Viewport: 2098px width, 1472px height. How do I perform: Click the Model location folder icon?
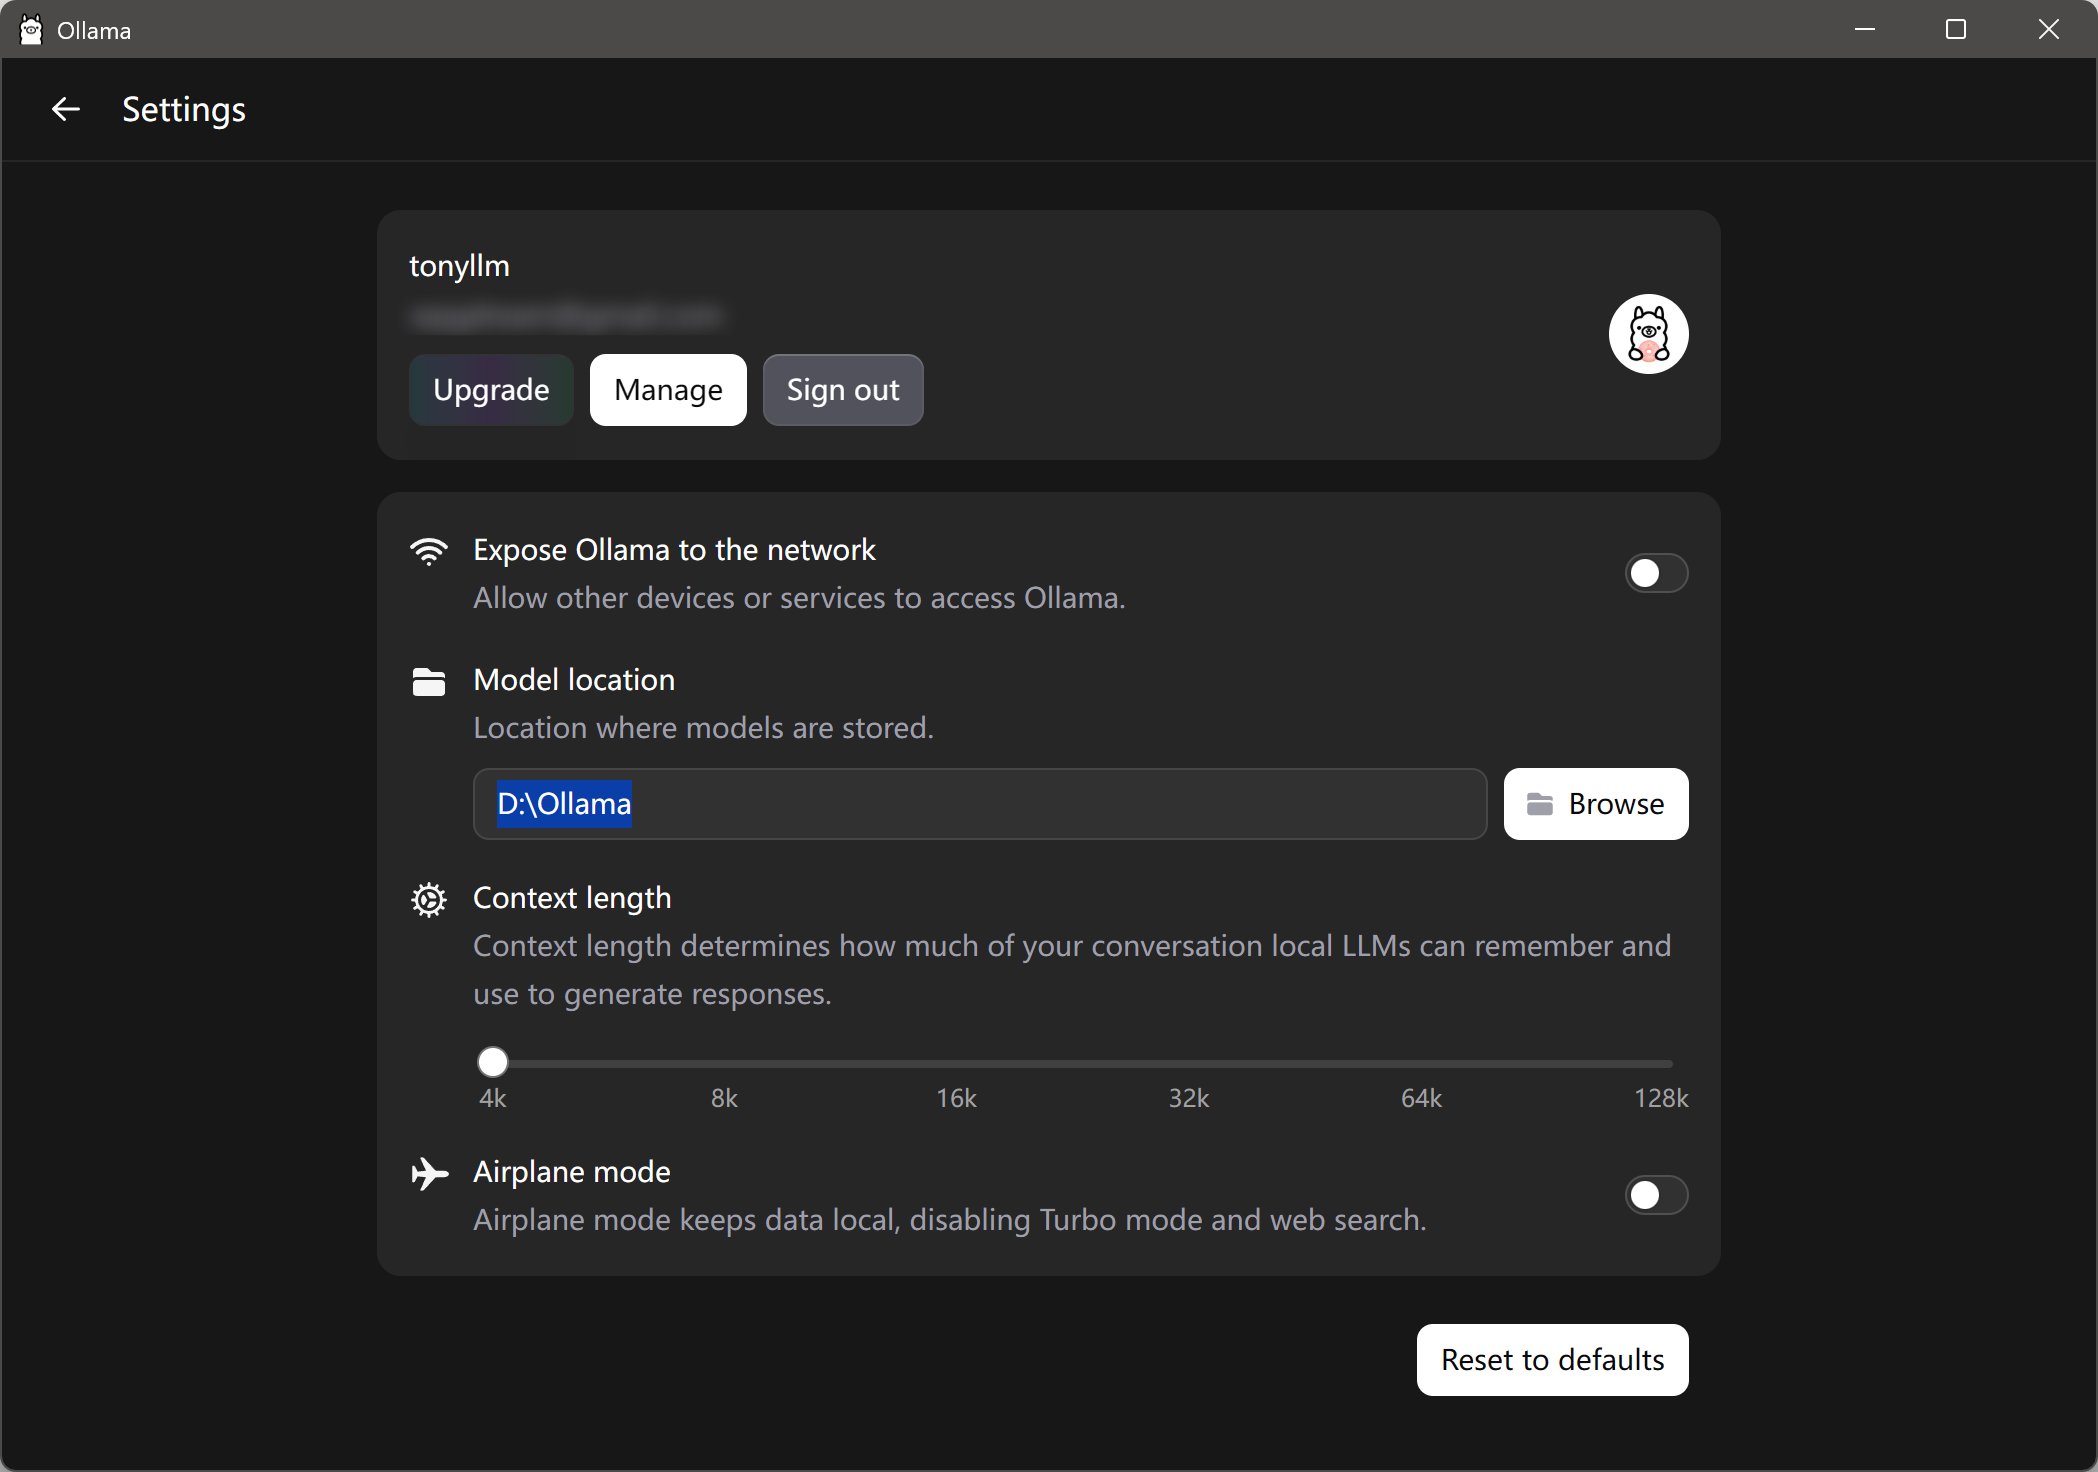click(429, 682)
